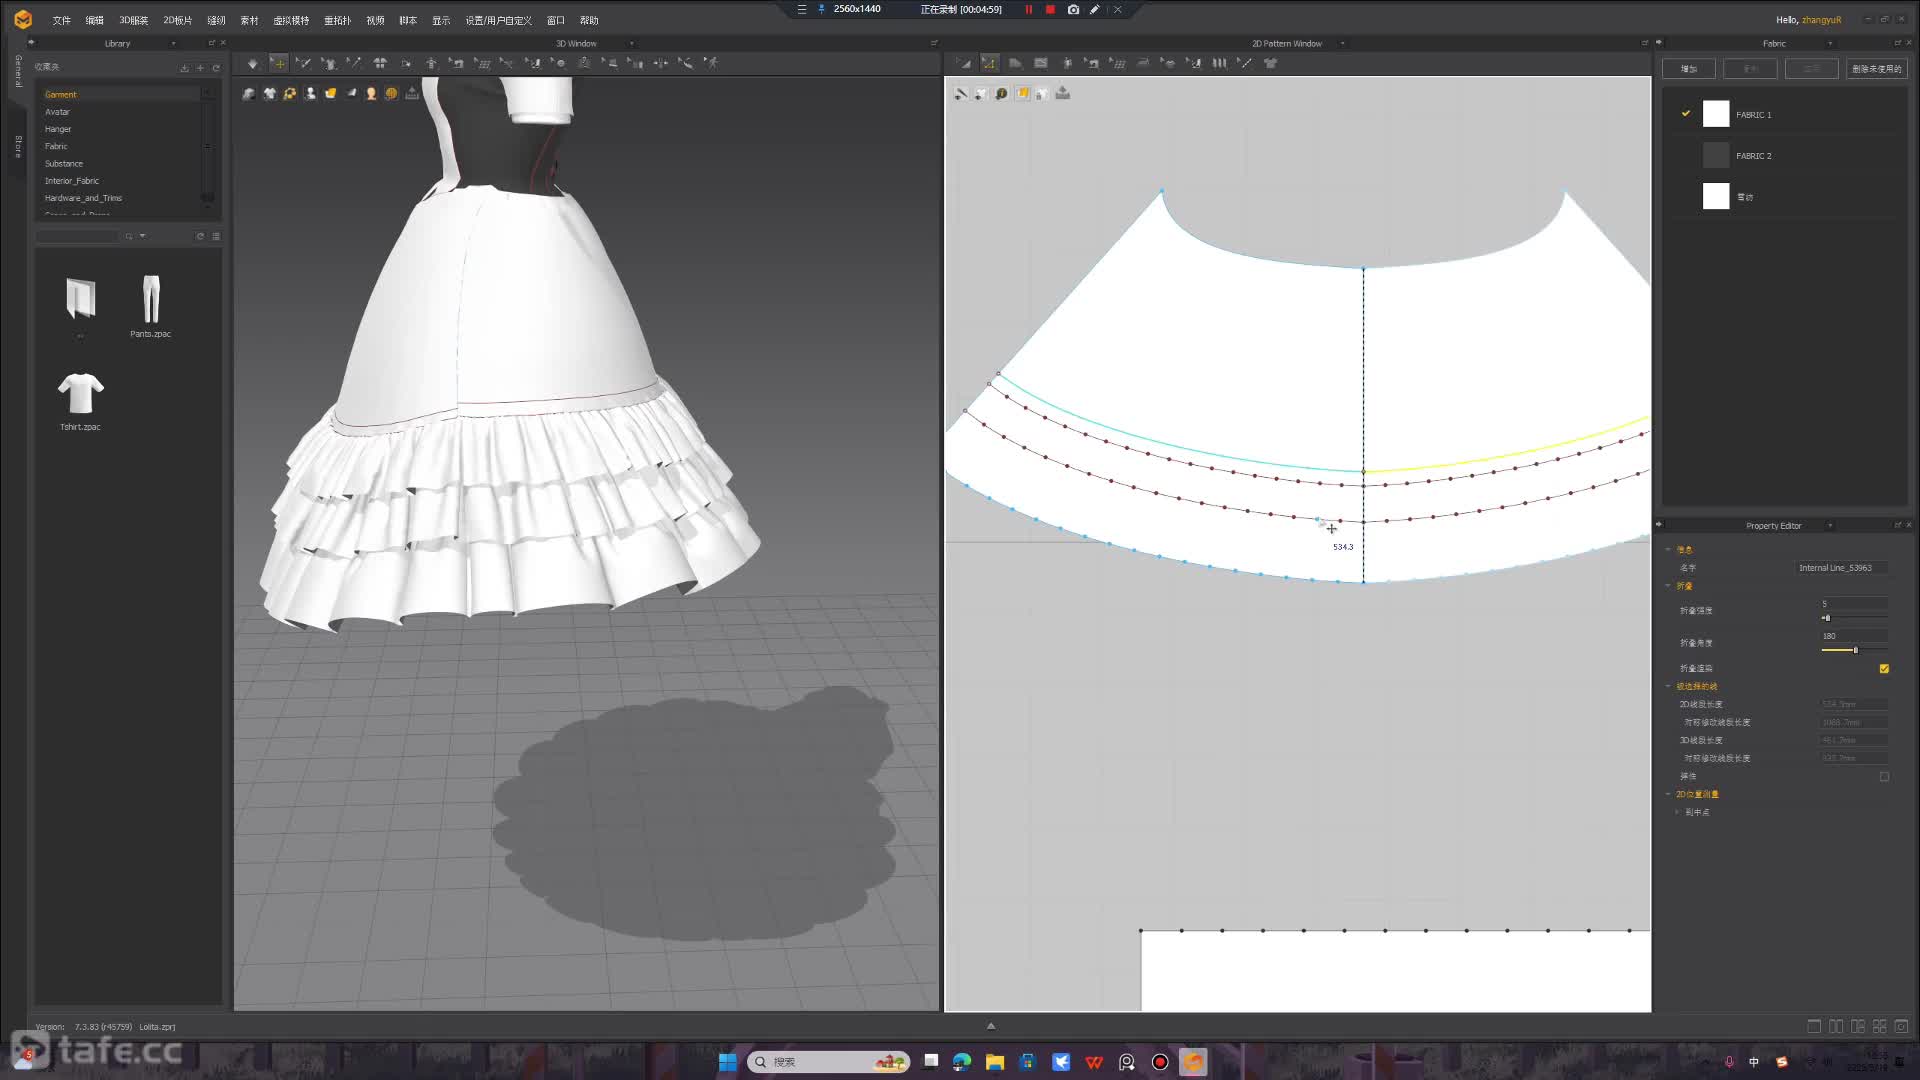Click the yellow pattern display icon in the 2D window
Viewport: 1920px width, 1080px height.
1022,93
